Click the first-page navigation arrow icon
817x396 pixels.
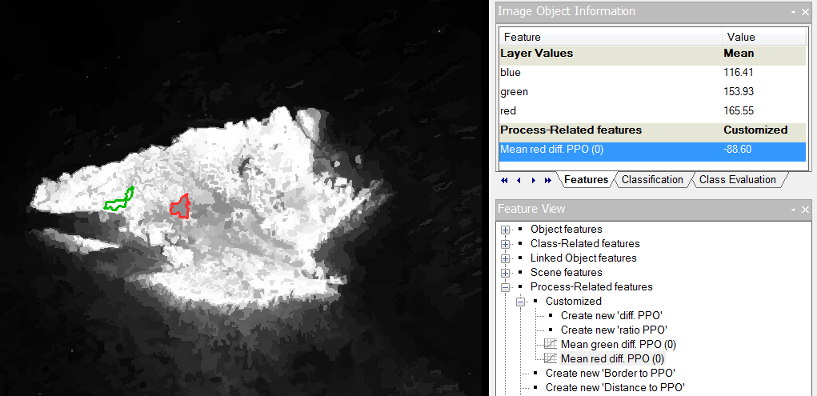click(504, 180)
